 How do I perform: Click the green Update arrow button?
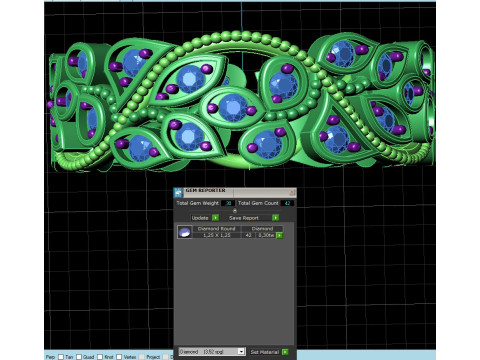[215, 218]
